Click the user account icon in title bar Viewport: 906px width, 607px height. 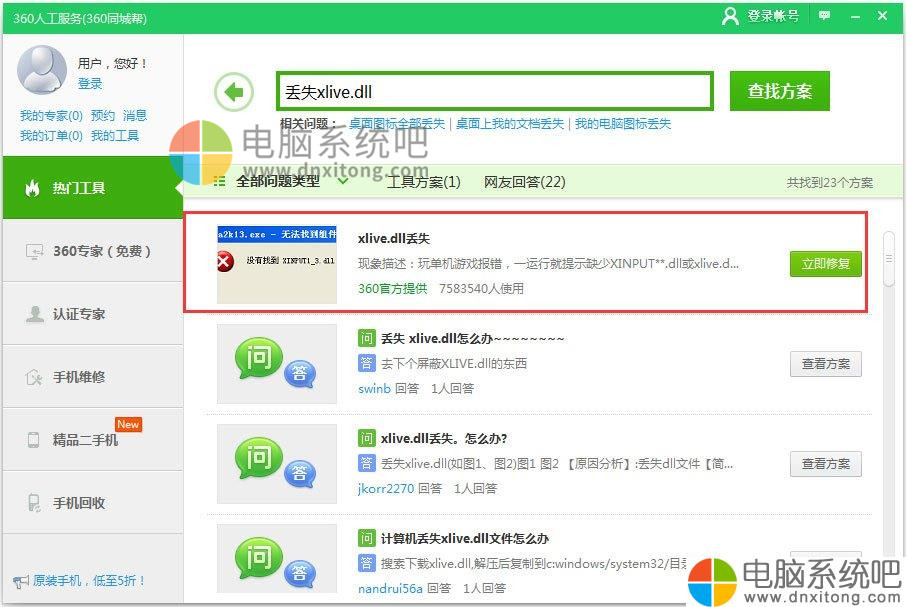pyautogui.click(x=730, y=16)
